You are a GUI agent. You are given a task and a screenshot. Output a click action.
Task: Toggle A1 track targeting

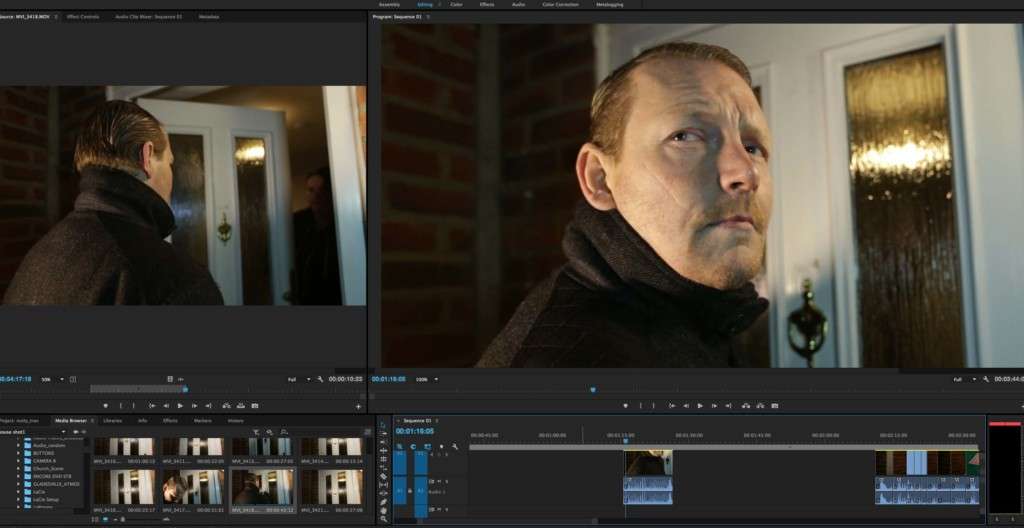tap(421, 491)
